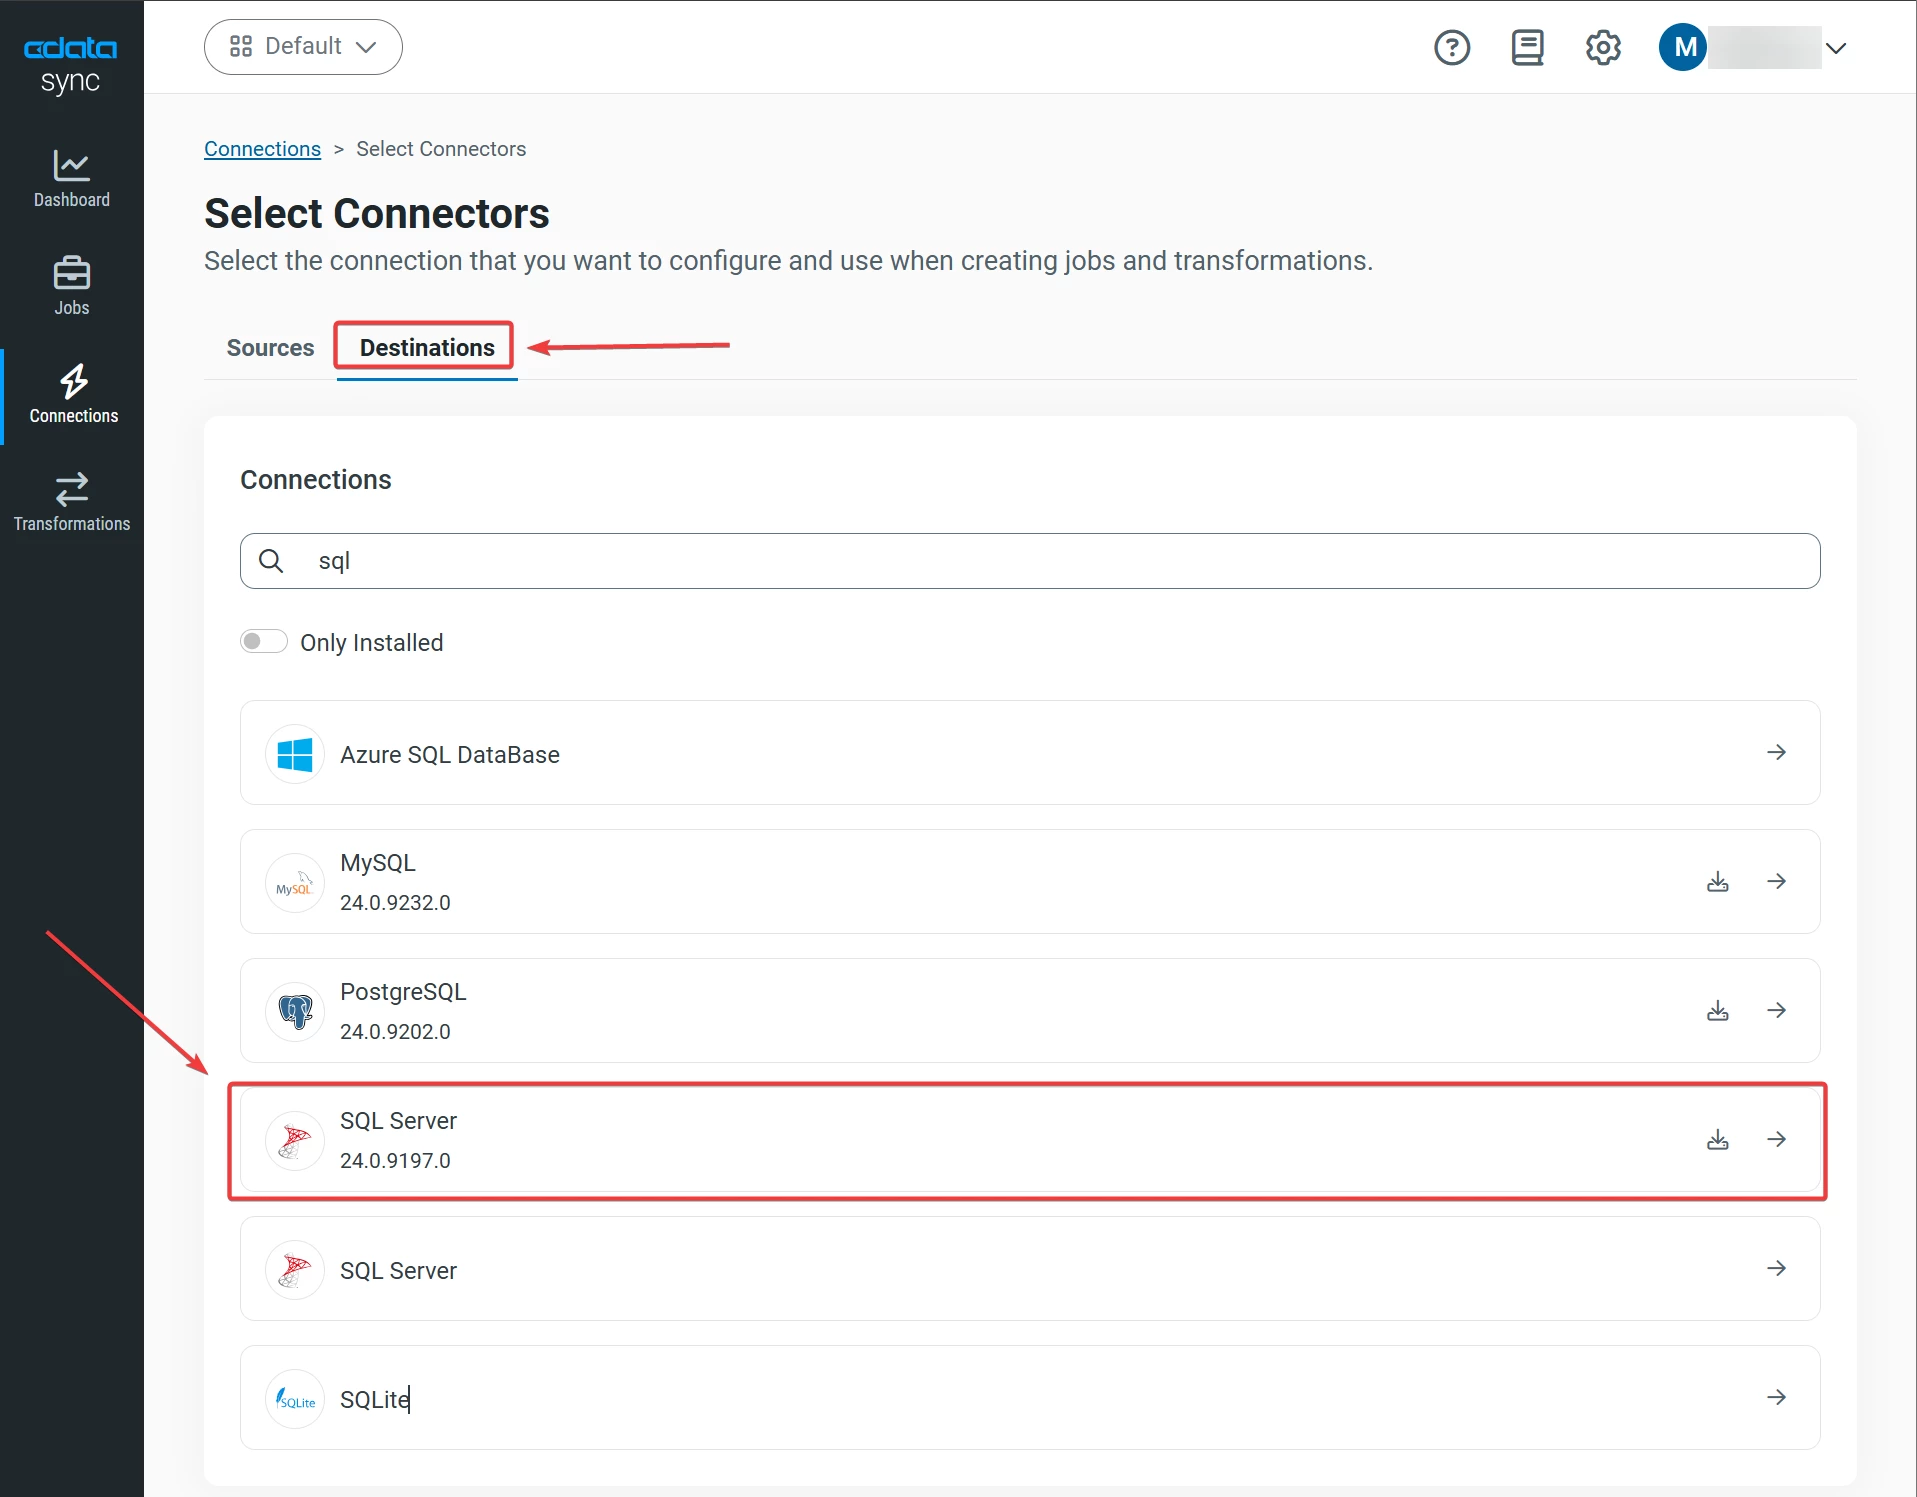
Task: Enable the Only Installed toggle
Action: click(x=263, y=641)
